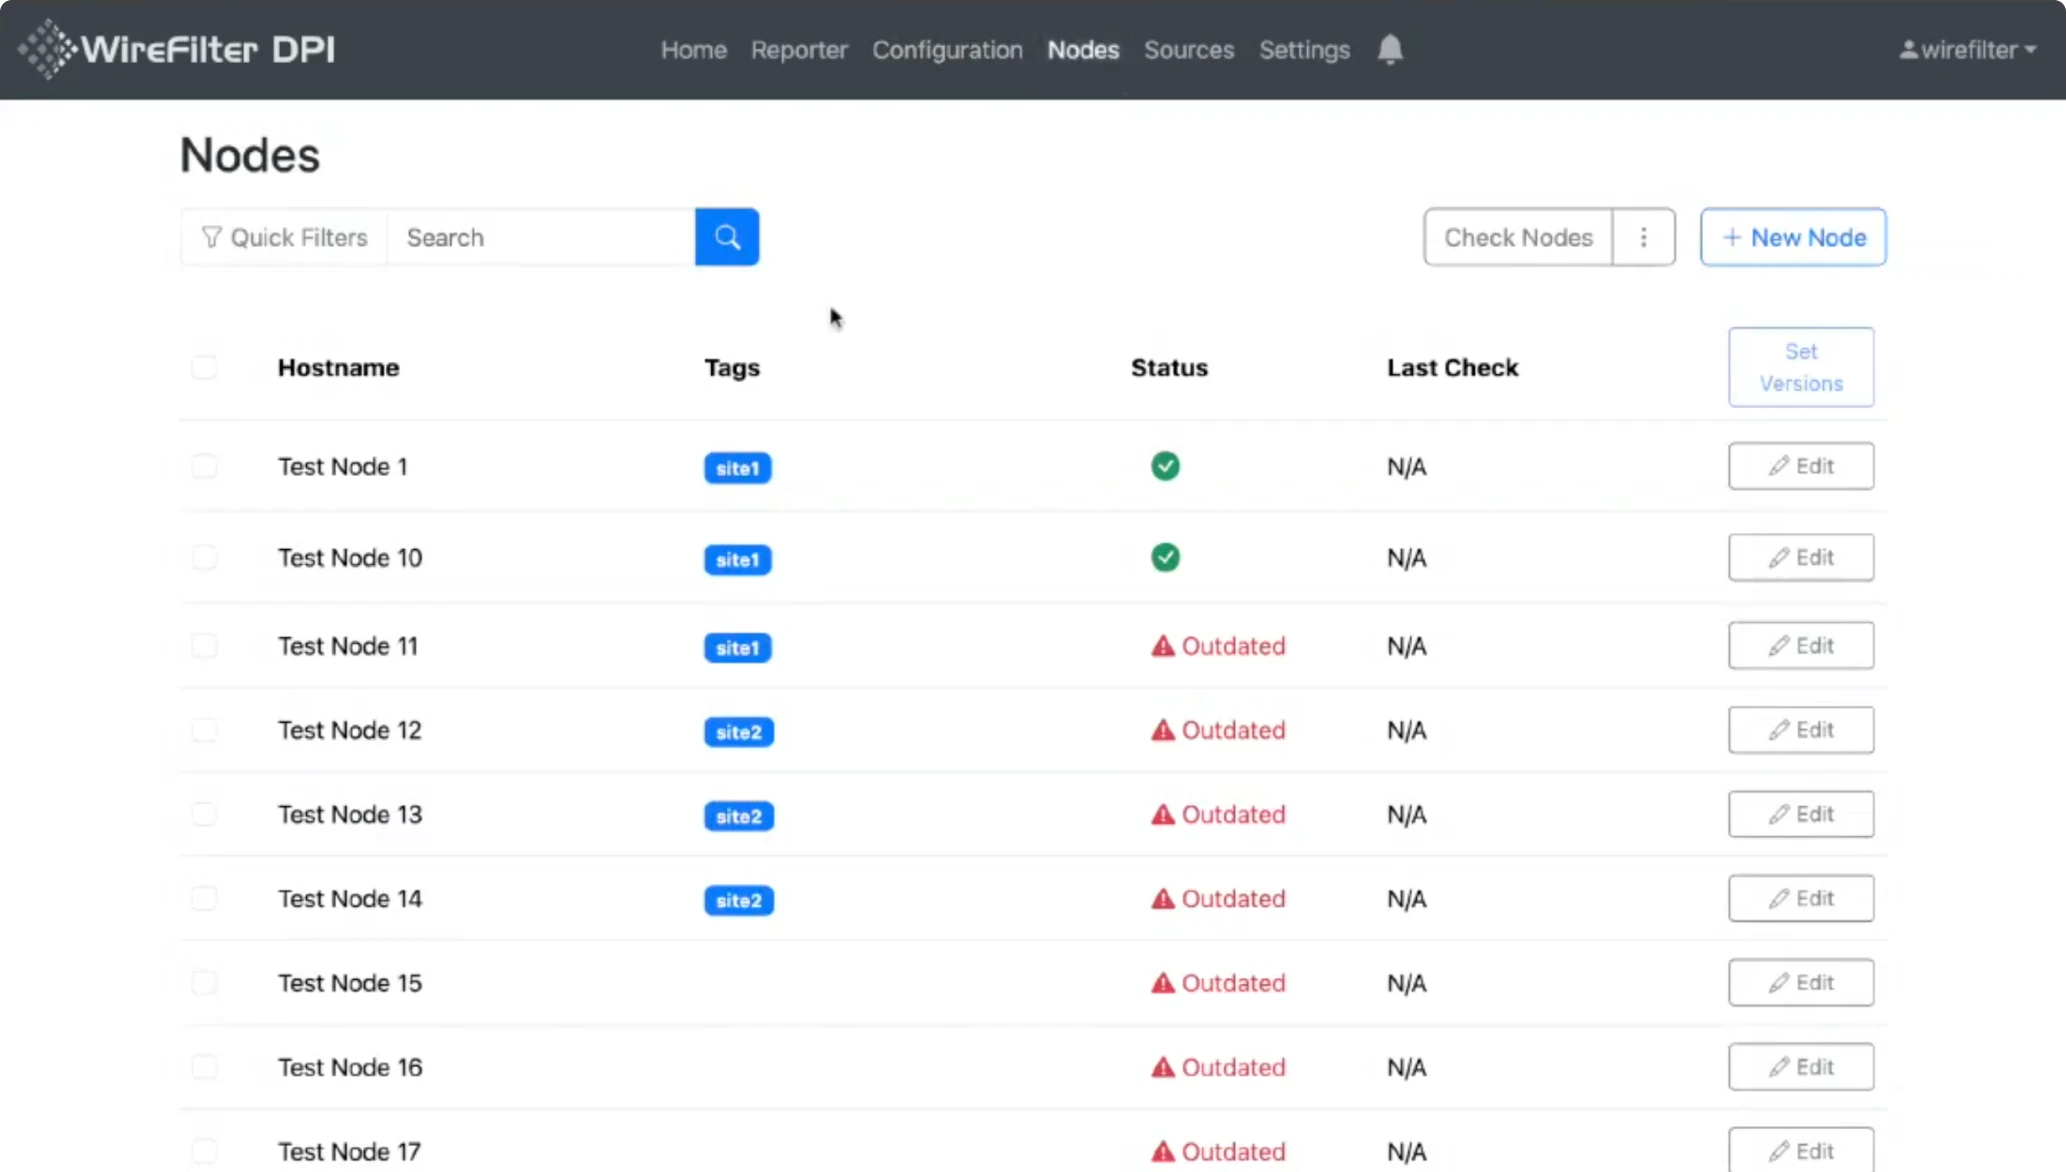Click the green status check for Test Node 1

tap(1165, 466)
